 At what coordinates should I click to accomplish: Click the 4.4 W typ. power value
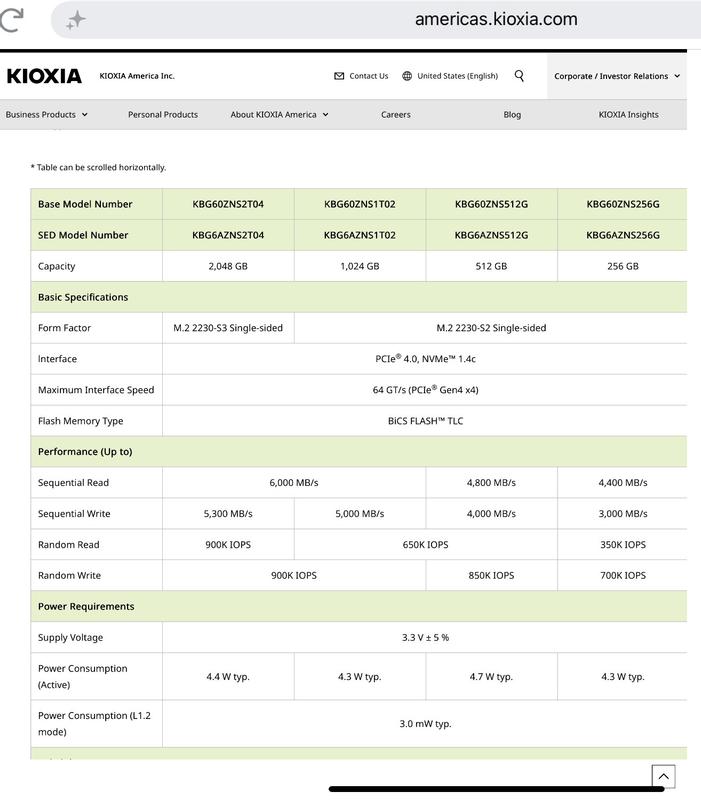click(228, 677)
